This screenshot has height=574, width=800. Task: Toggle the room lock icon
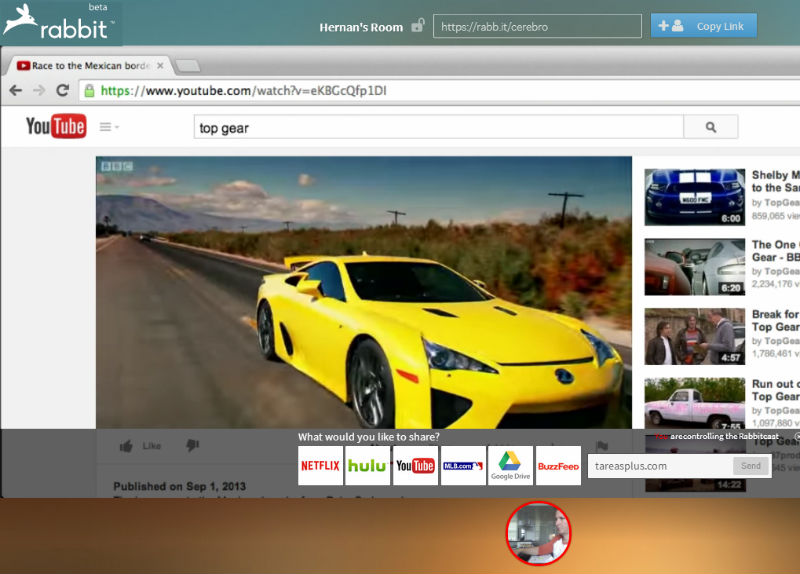pos(417,26)
